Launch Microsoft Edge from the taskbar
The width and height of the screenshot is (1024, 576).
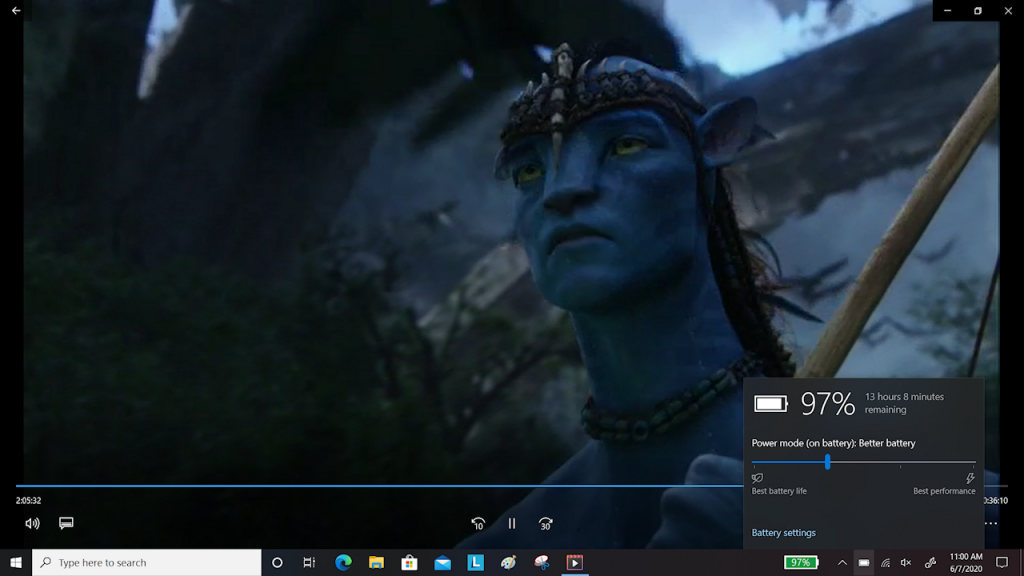click(x=343, y=562)
